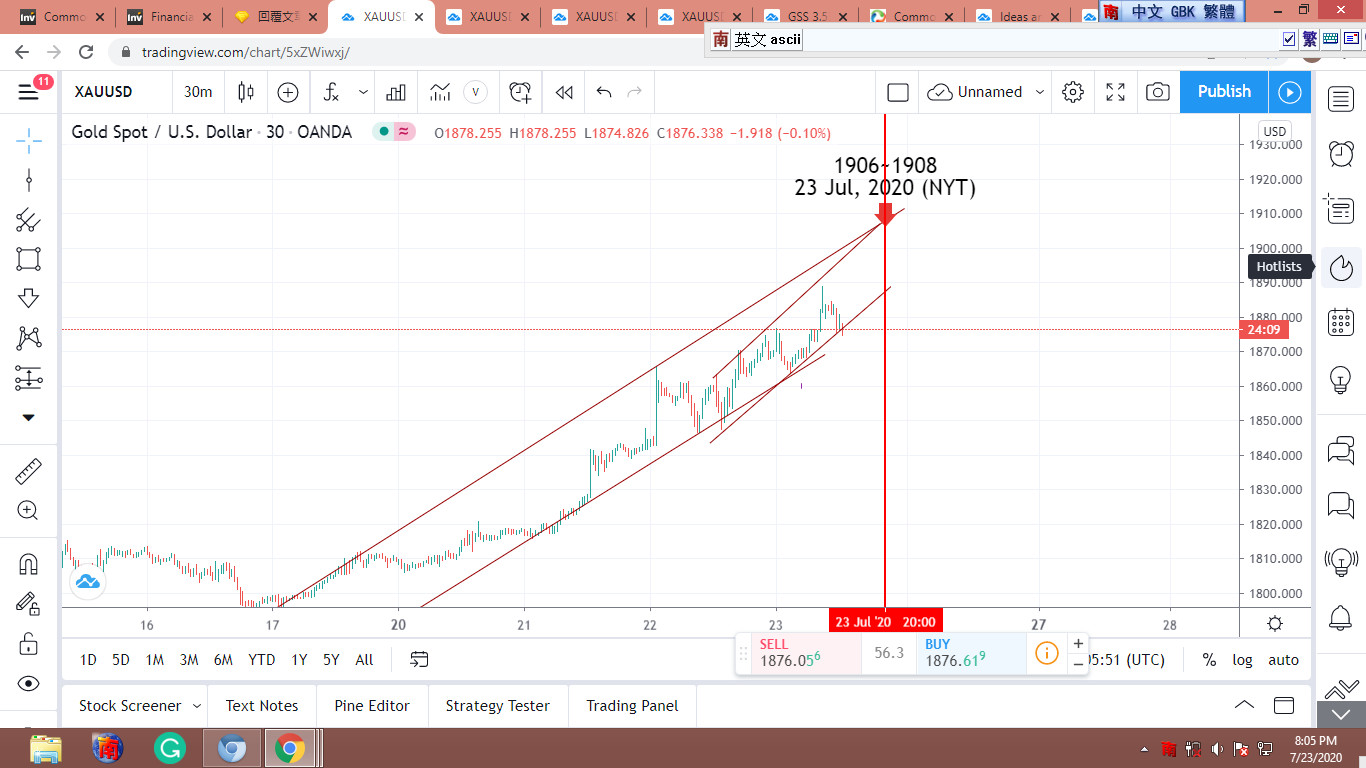Open the alerts clock panel
Screen dimensions: 1366x768
click(x=1341, y=154)
